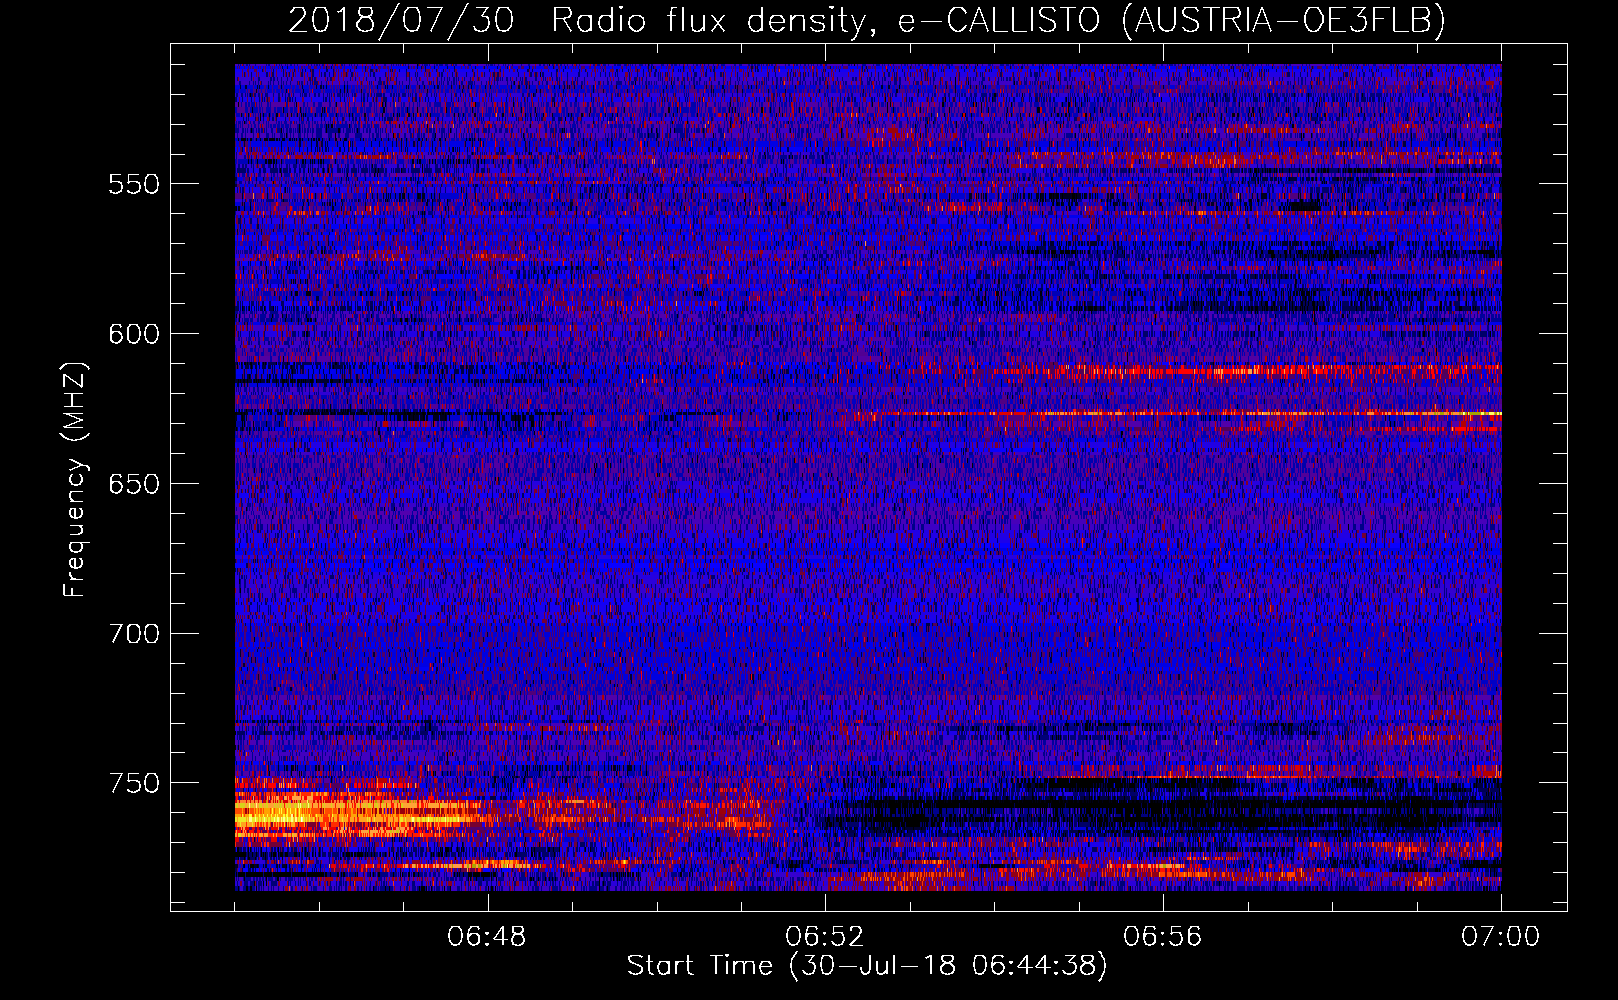1618x1000 pixels.
Task: Click the 750 frequency tick label
Action: point(134,783)
